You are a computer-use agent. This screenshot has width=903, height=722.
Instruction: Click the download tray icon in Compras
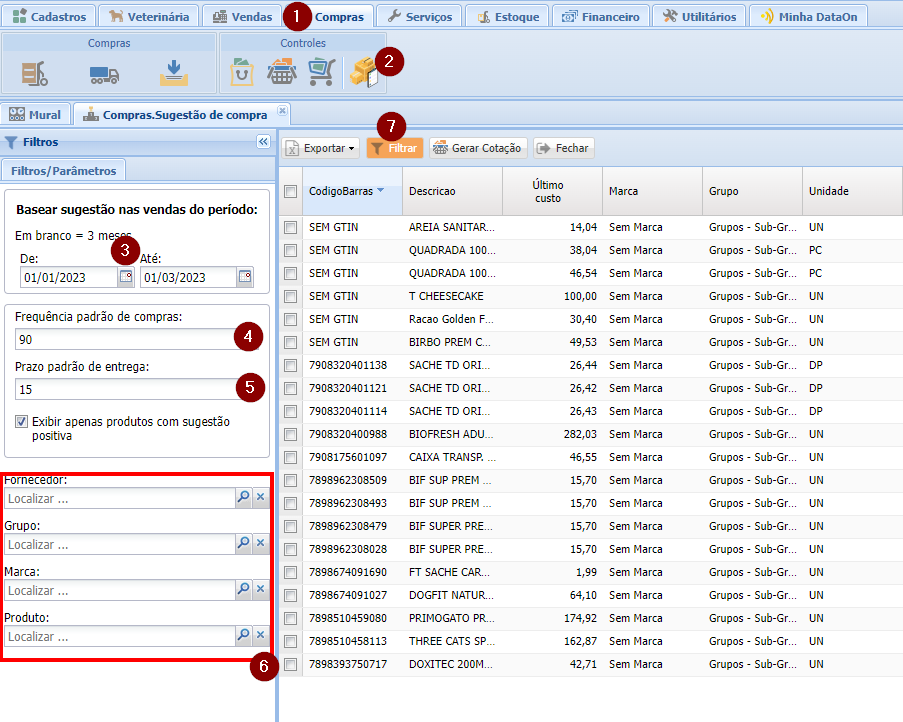pyautogui.click(x=173, y=73)
